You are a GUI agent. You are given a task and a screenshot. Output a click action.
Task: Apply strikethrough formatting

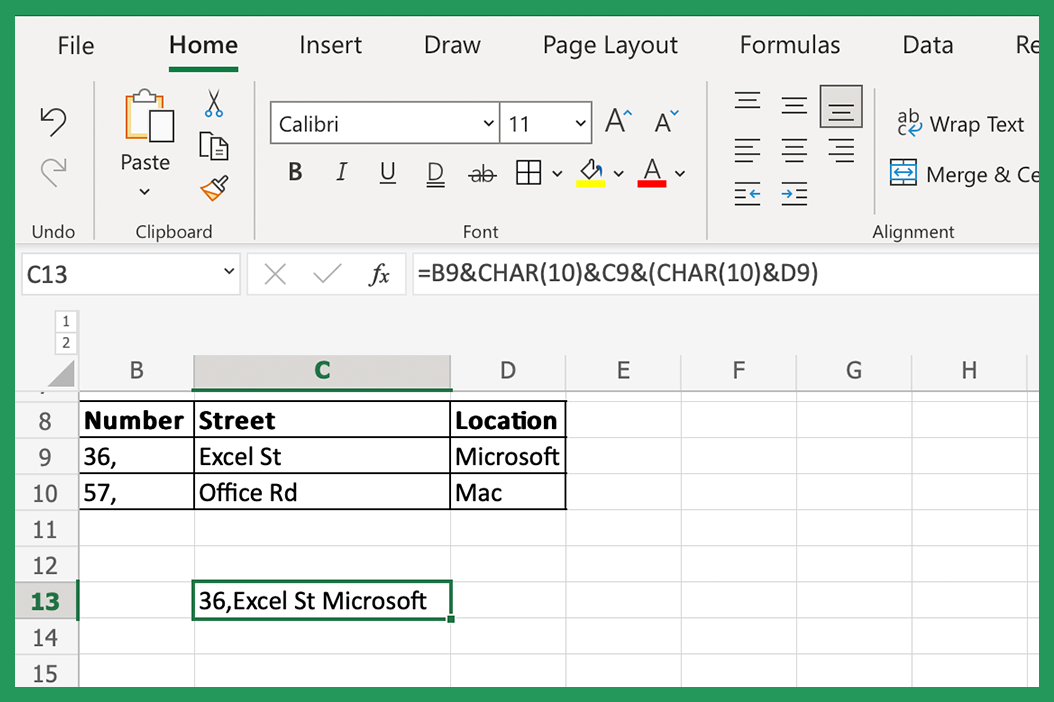[x=483, y=172]
